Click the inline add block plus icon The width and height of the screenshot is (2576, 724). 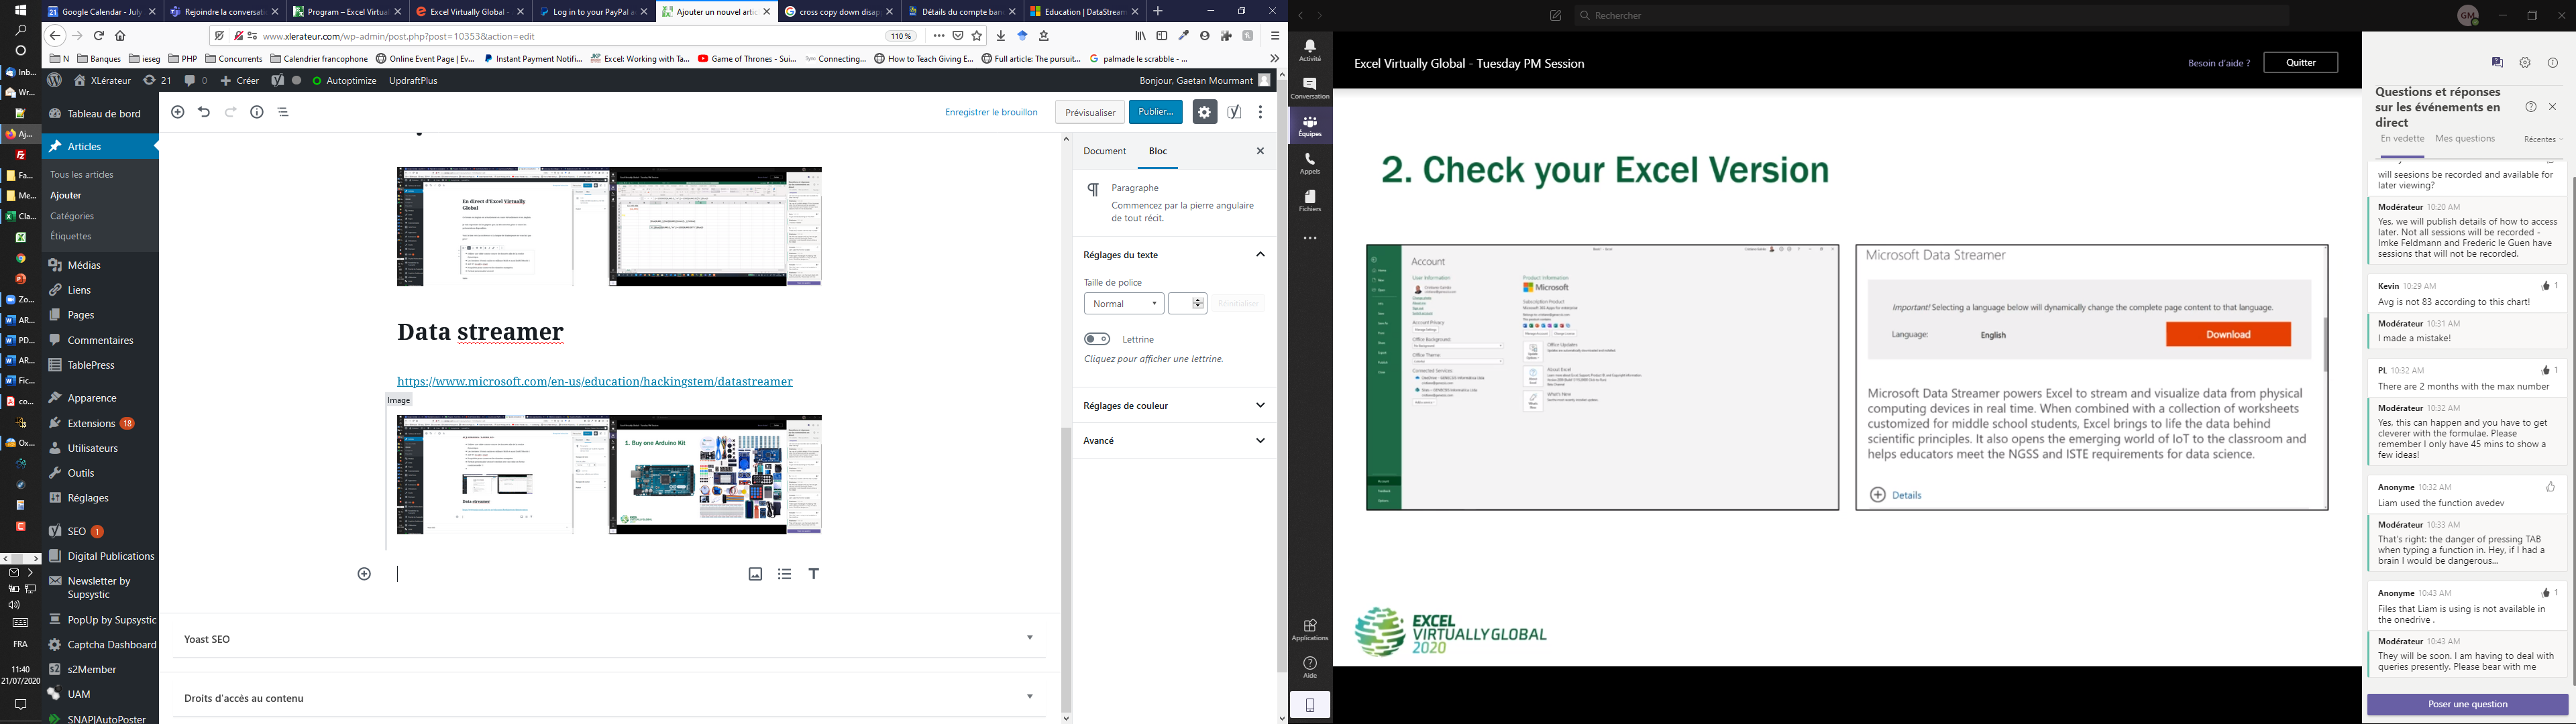tap(364, 574)
